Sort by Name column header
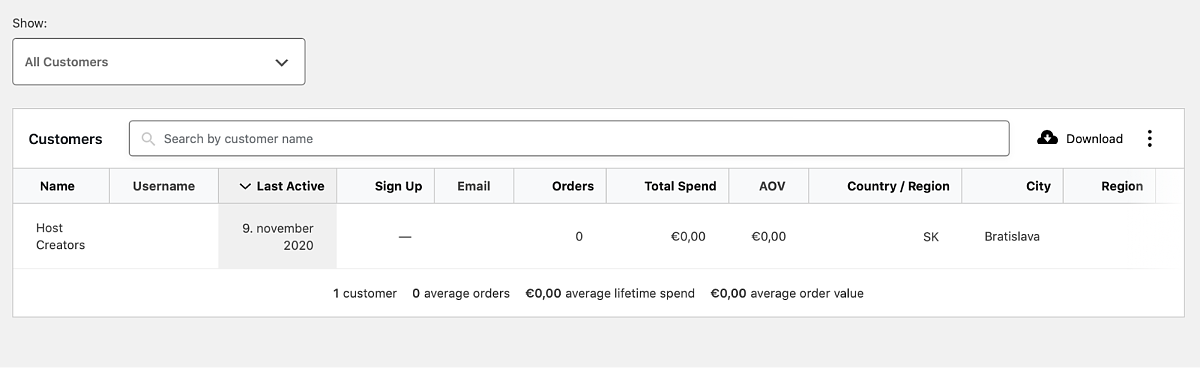 tap(58, 186)
